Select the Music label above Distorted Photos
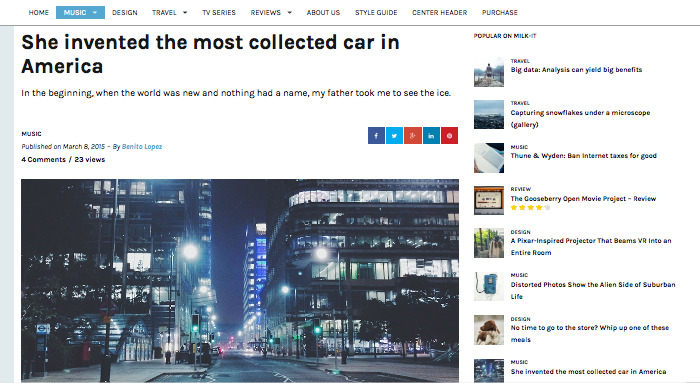 click(x=519, y=275)
